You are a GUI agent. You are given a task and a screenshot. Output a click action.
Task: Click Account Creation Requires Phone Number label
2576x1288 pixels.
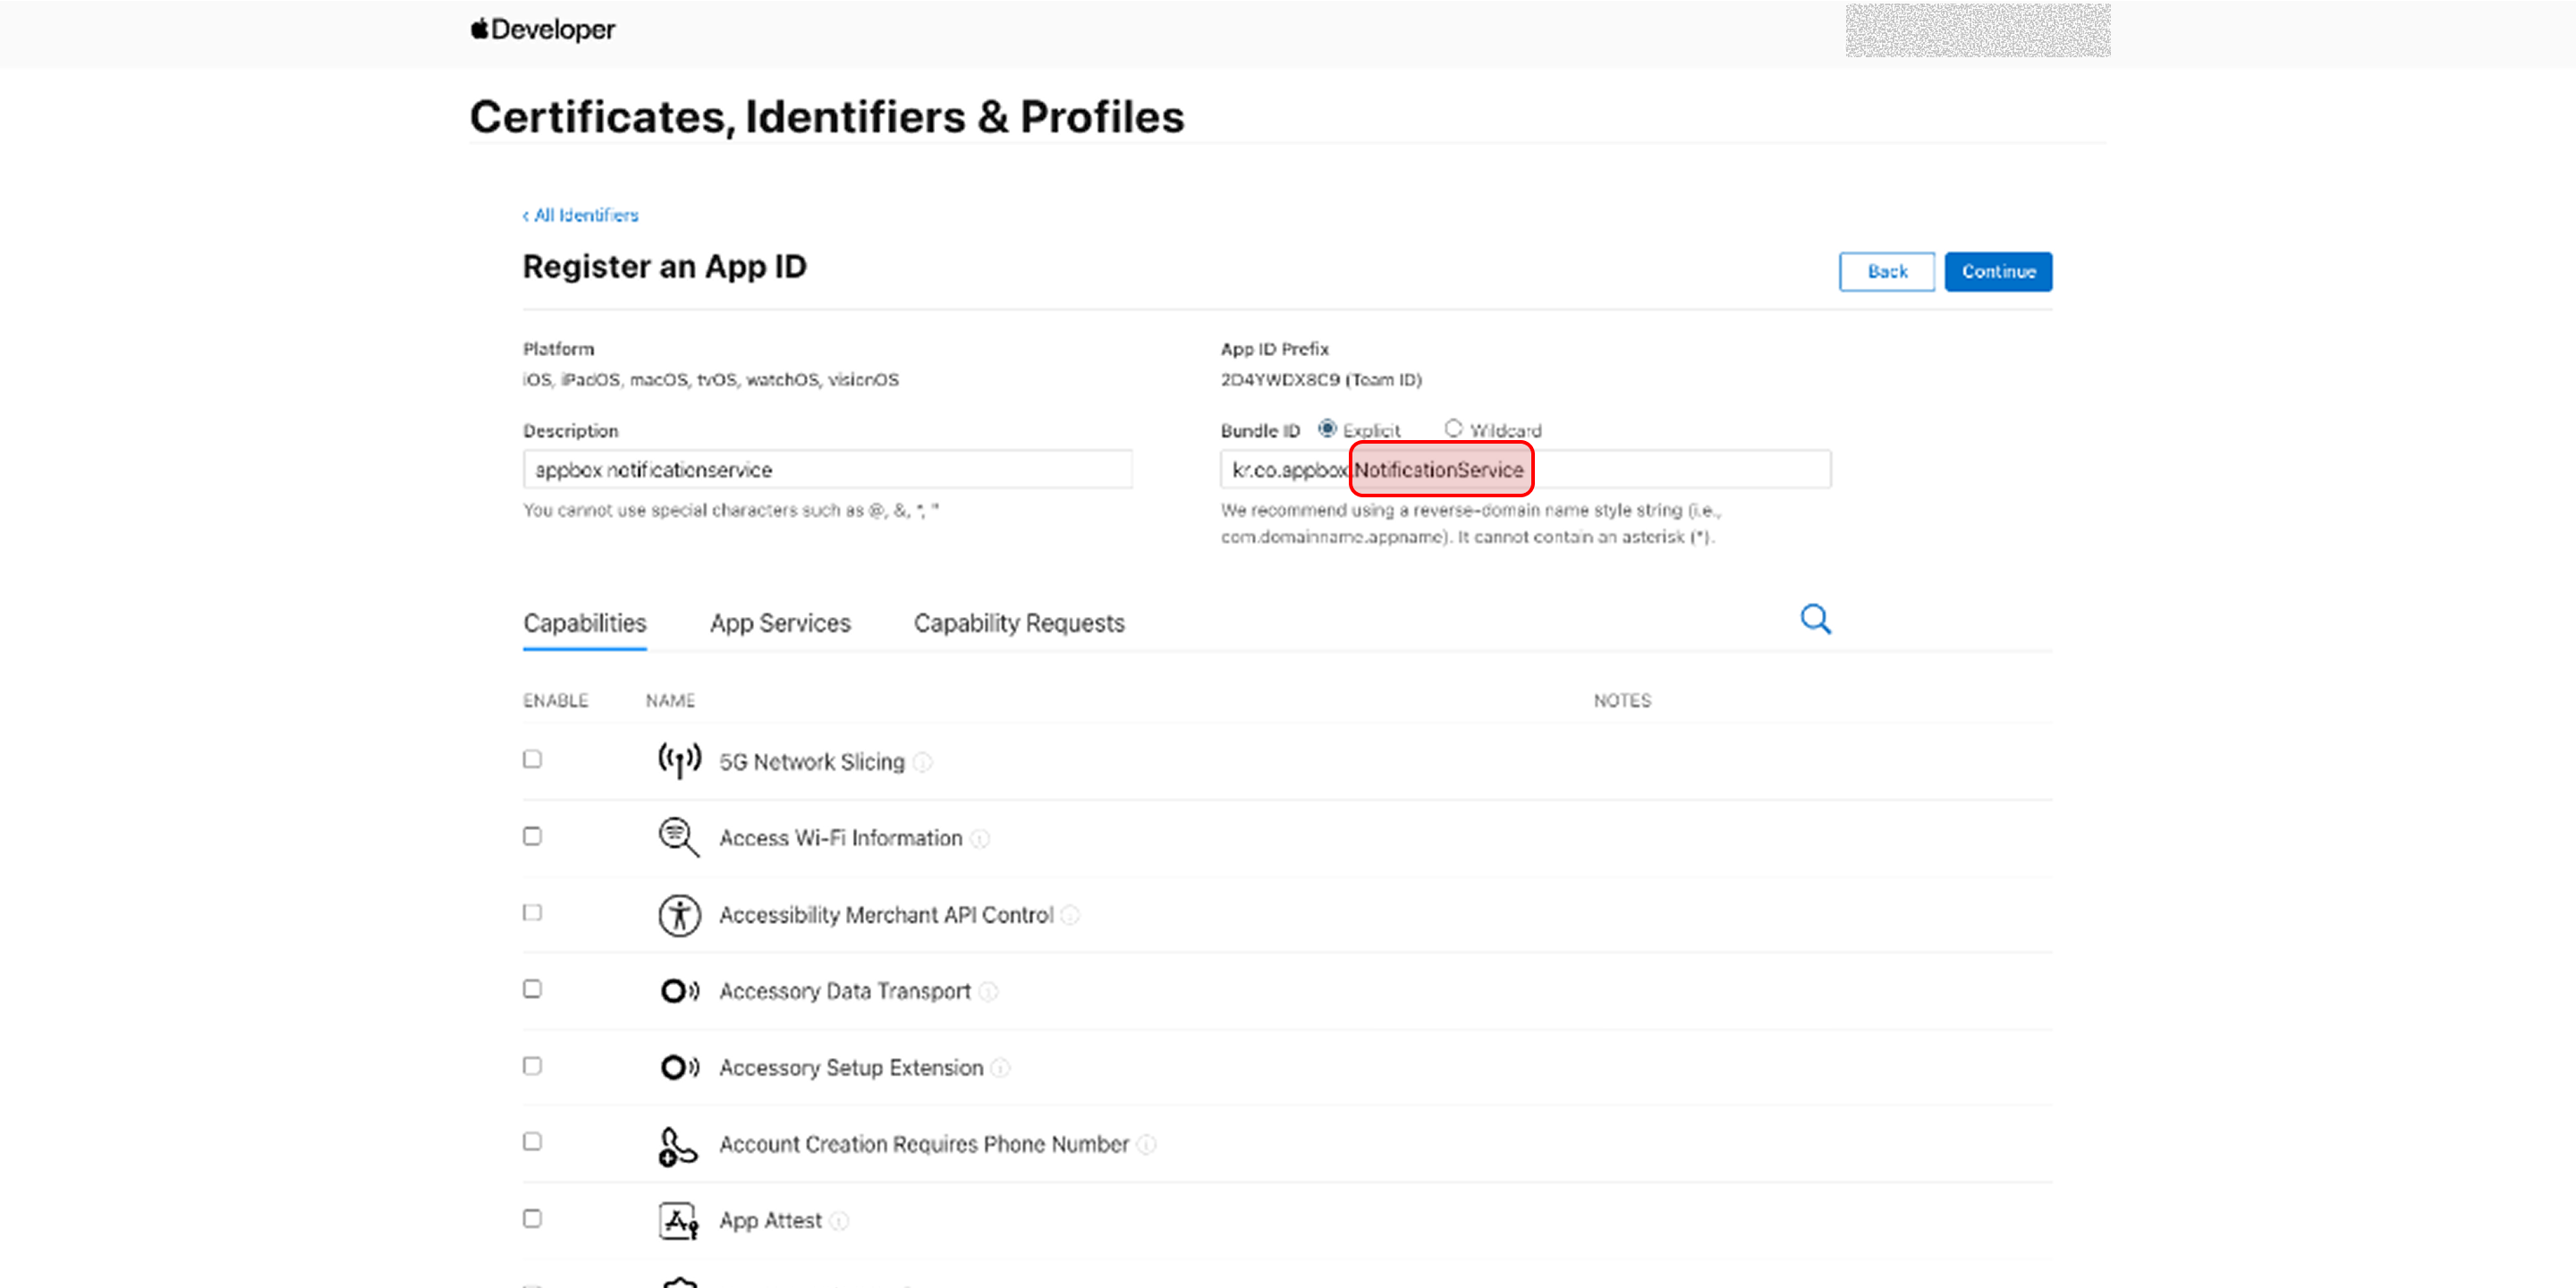coord(924,1145)
